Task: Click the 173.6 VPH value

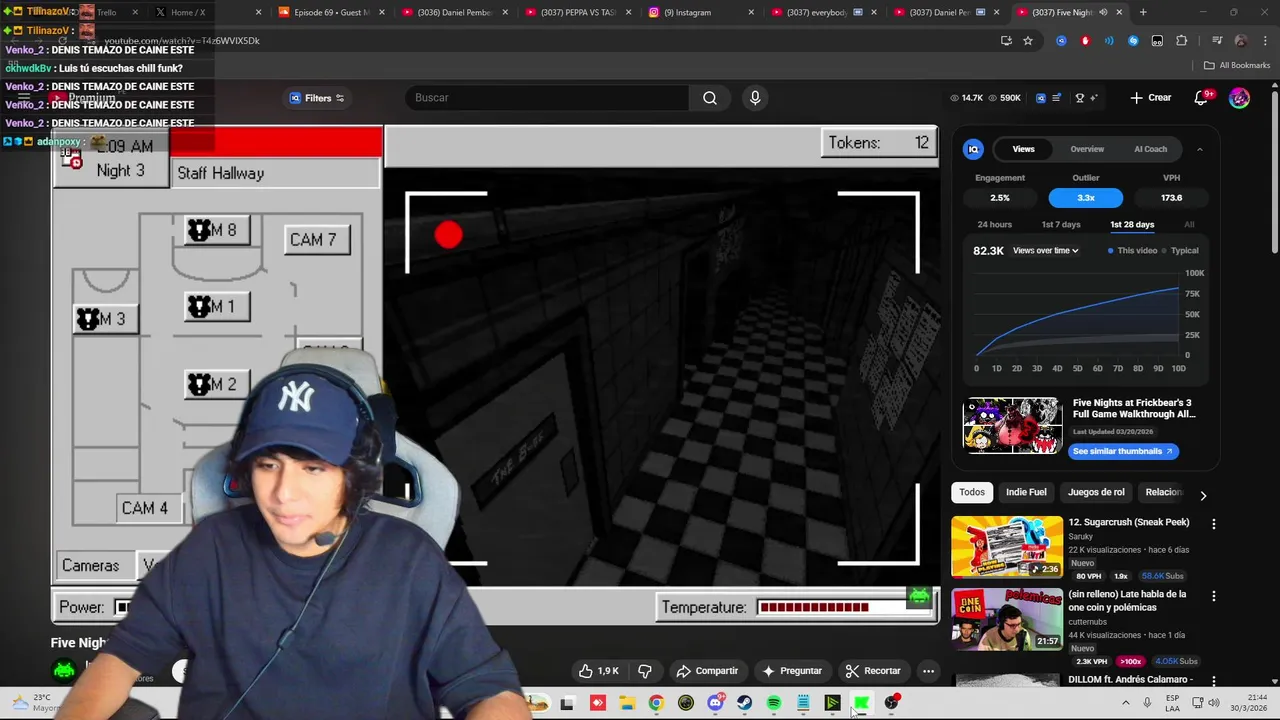Action: pos(1171,198)
